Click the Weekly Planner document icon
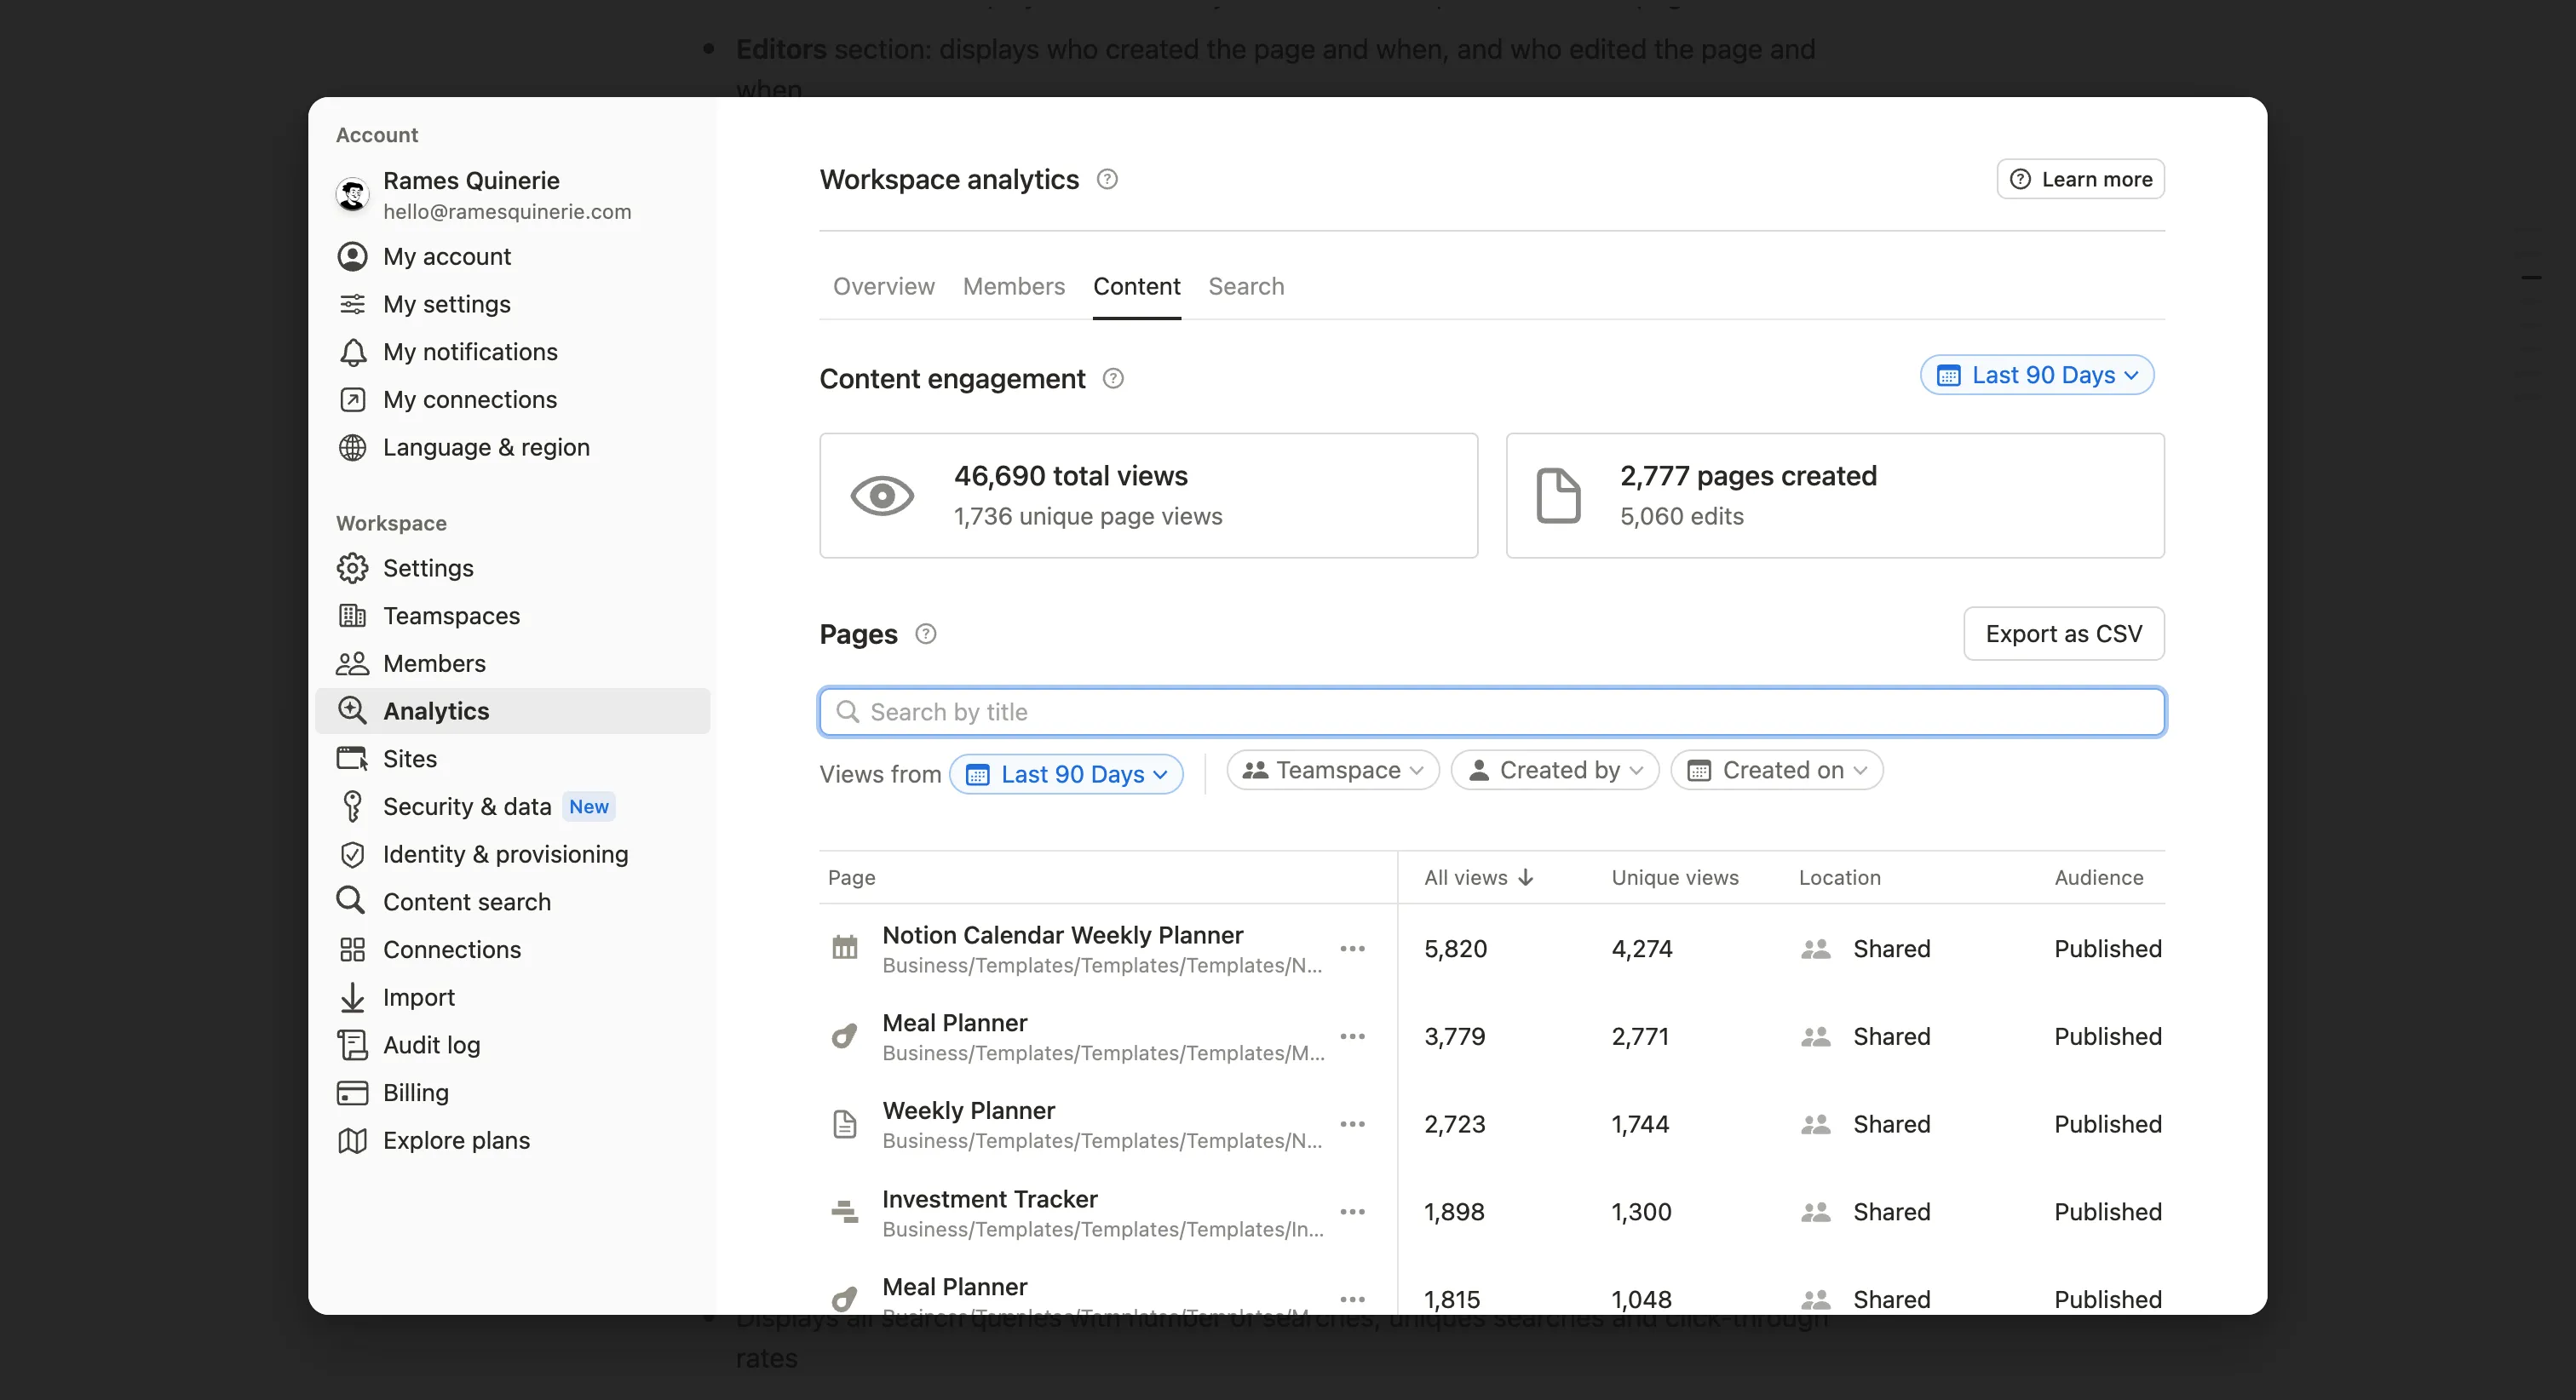This screenshot has height=1400, width=2576. point(845,1124)
